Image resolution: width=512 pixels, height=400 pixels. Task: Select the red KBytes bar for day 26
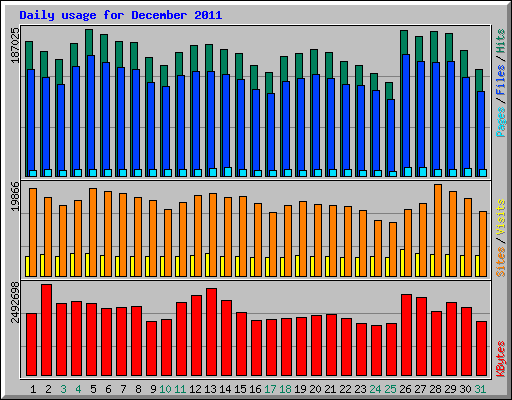coord(406,335)
